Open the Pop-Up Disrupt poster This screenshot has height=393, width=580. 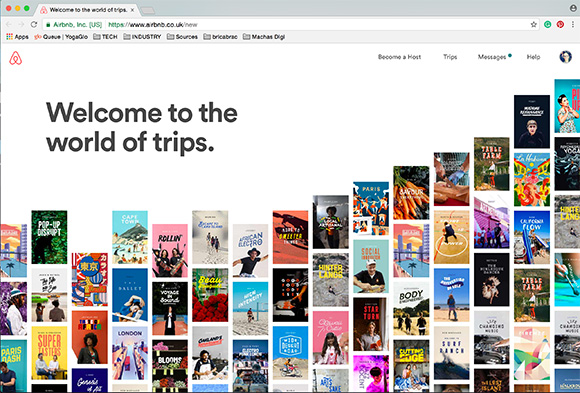pyautogui.click(x=49, y=237)
